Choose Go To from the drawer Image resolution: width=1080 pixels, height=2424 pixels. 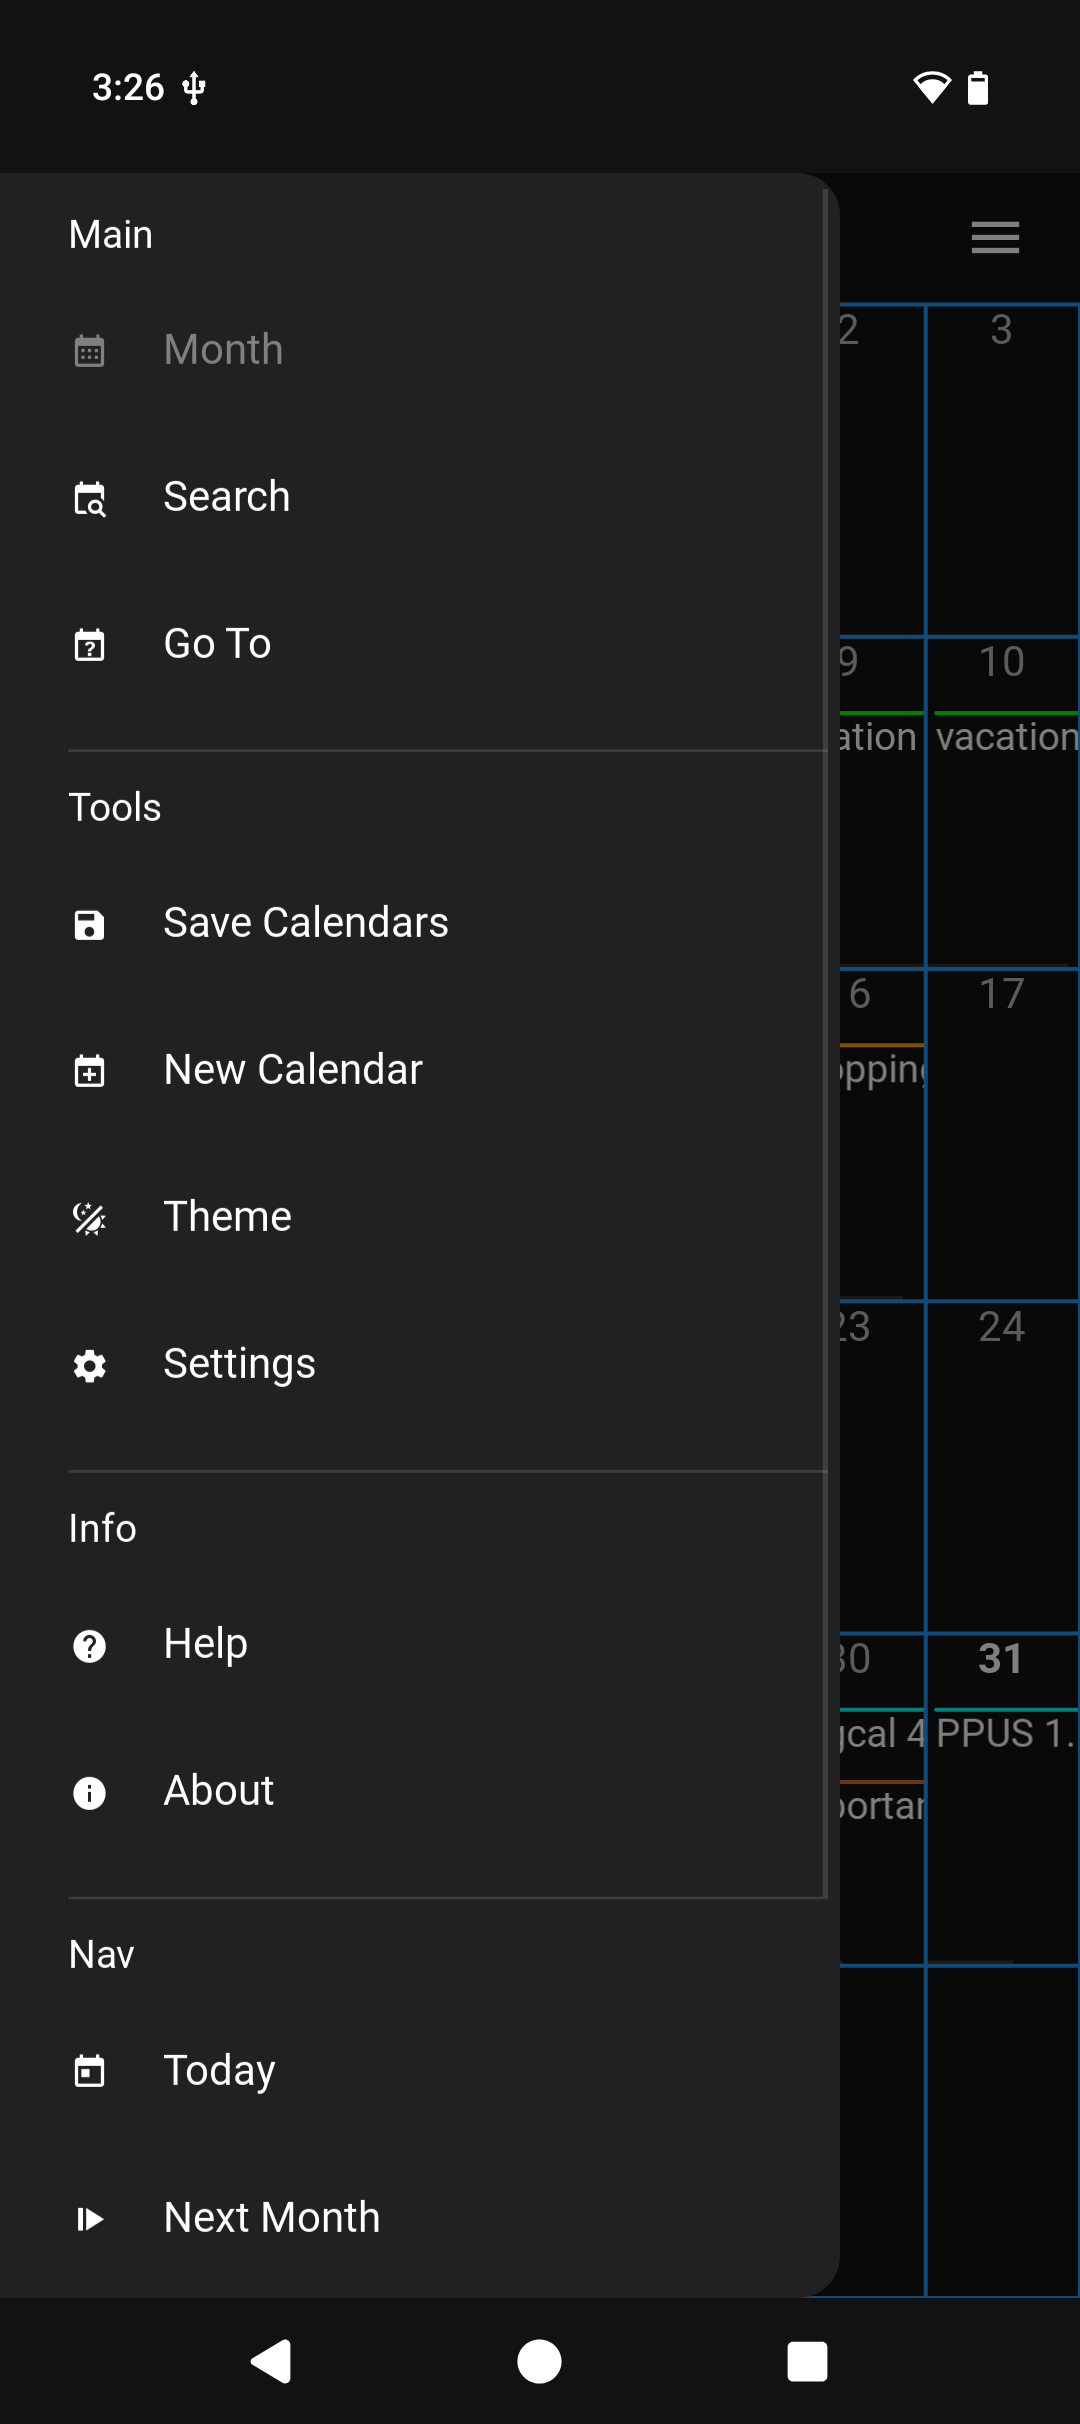(x=217, y=644)
